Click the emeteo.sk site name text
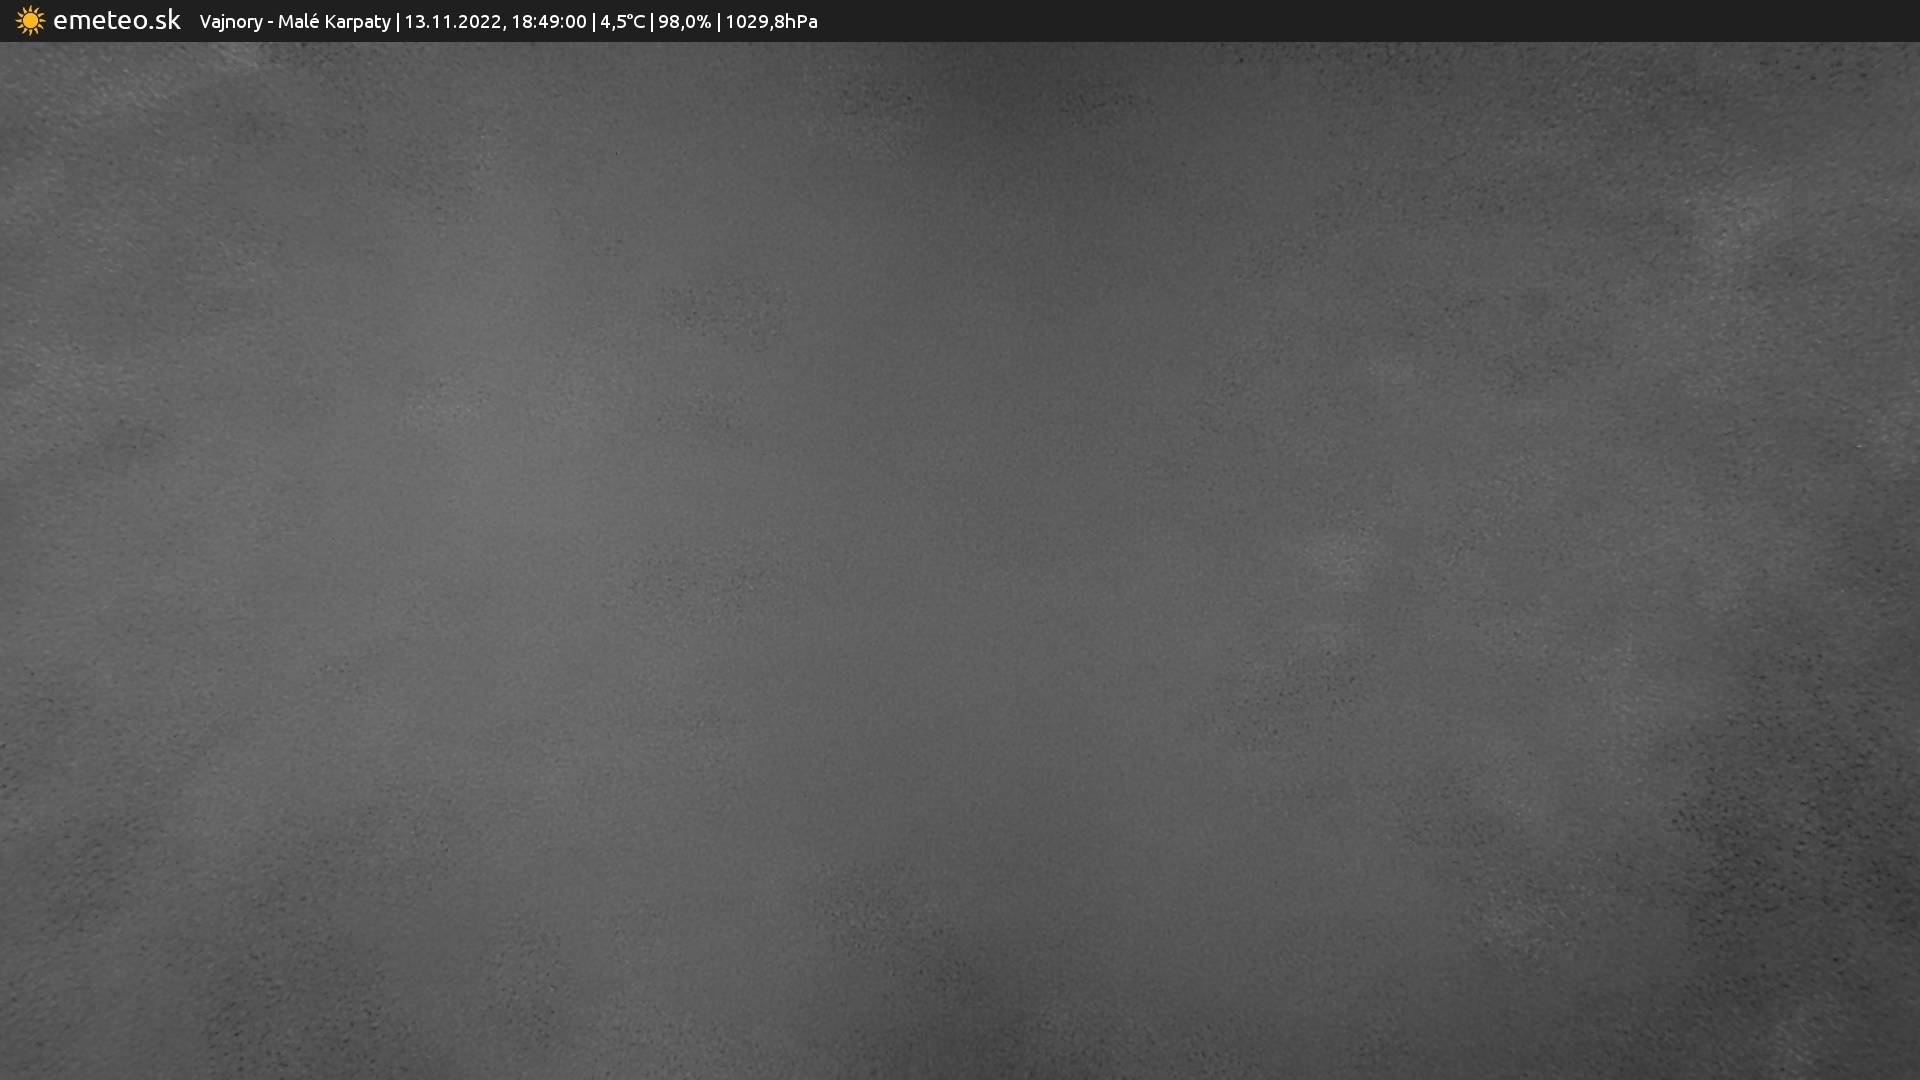Viewport: 1920px width, 1080px height. (x=117, y=21)
